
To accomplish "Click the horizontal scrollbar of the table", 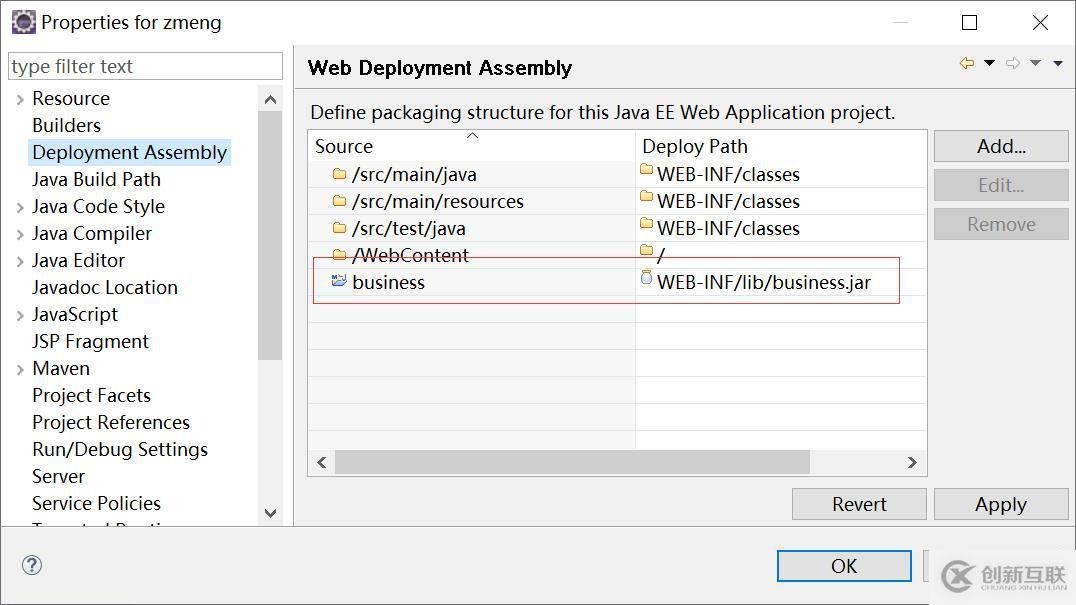I will click(x=571, y=462).
